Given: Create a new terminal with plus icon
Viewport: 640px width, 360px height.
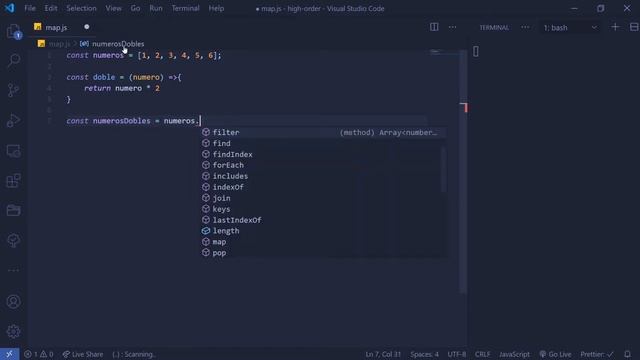Looking at the screenshot, I should 615,27.
